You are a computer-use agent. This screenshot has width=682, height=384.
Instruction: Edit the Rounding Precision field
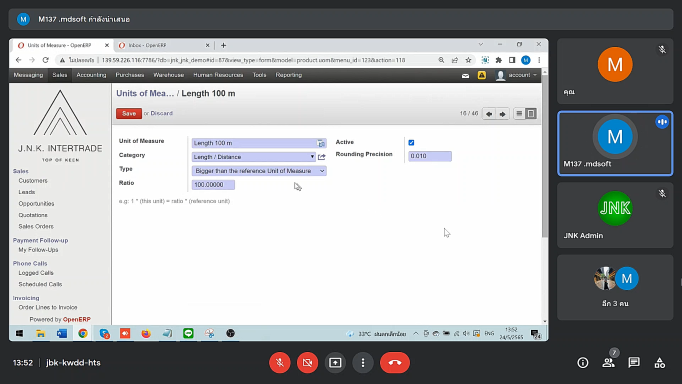pos(430,156)
